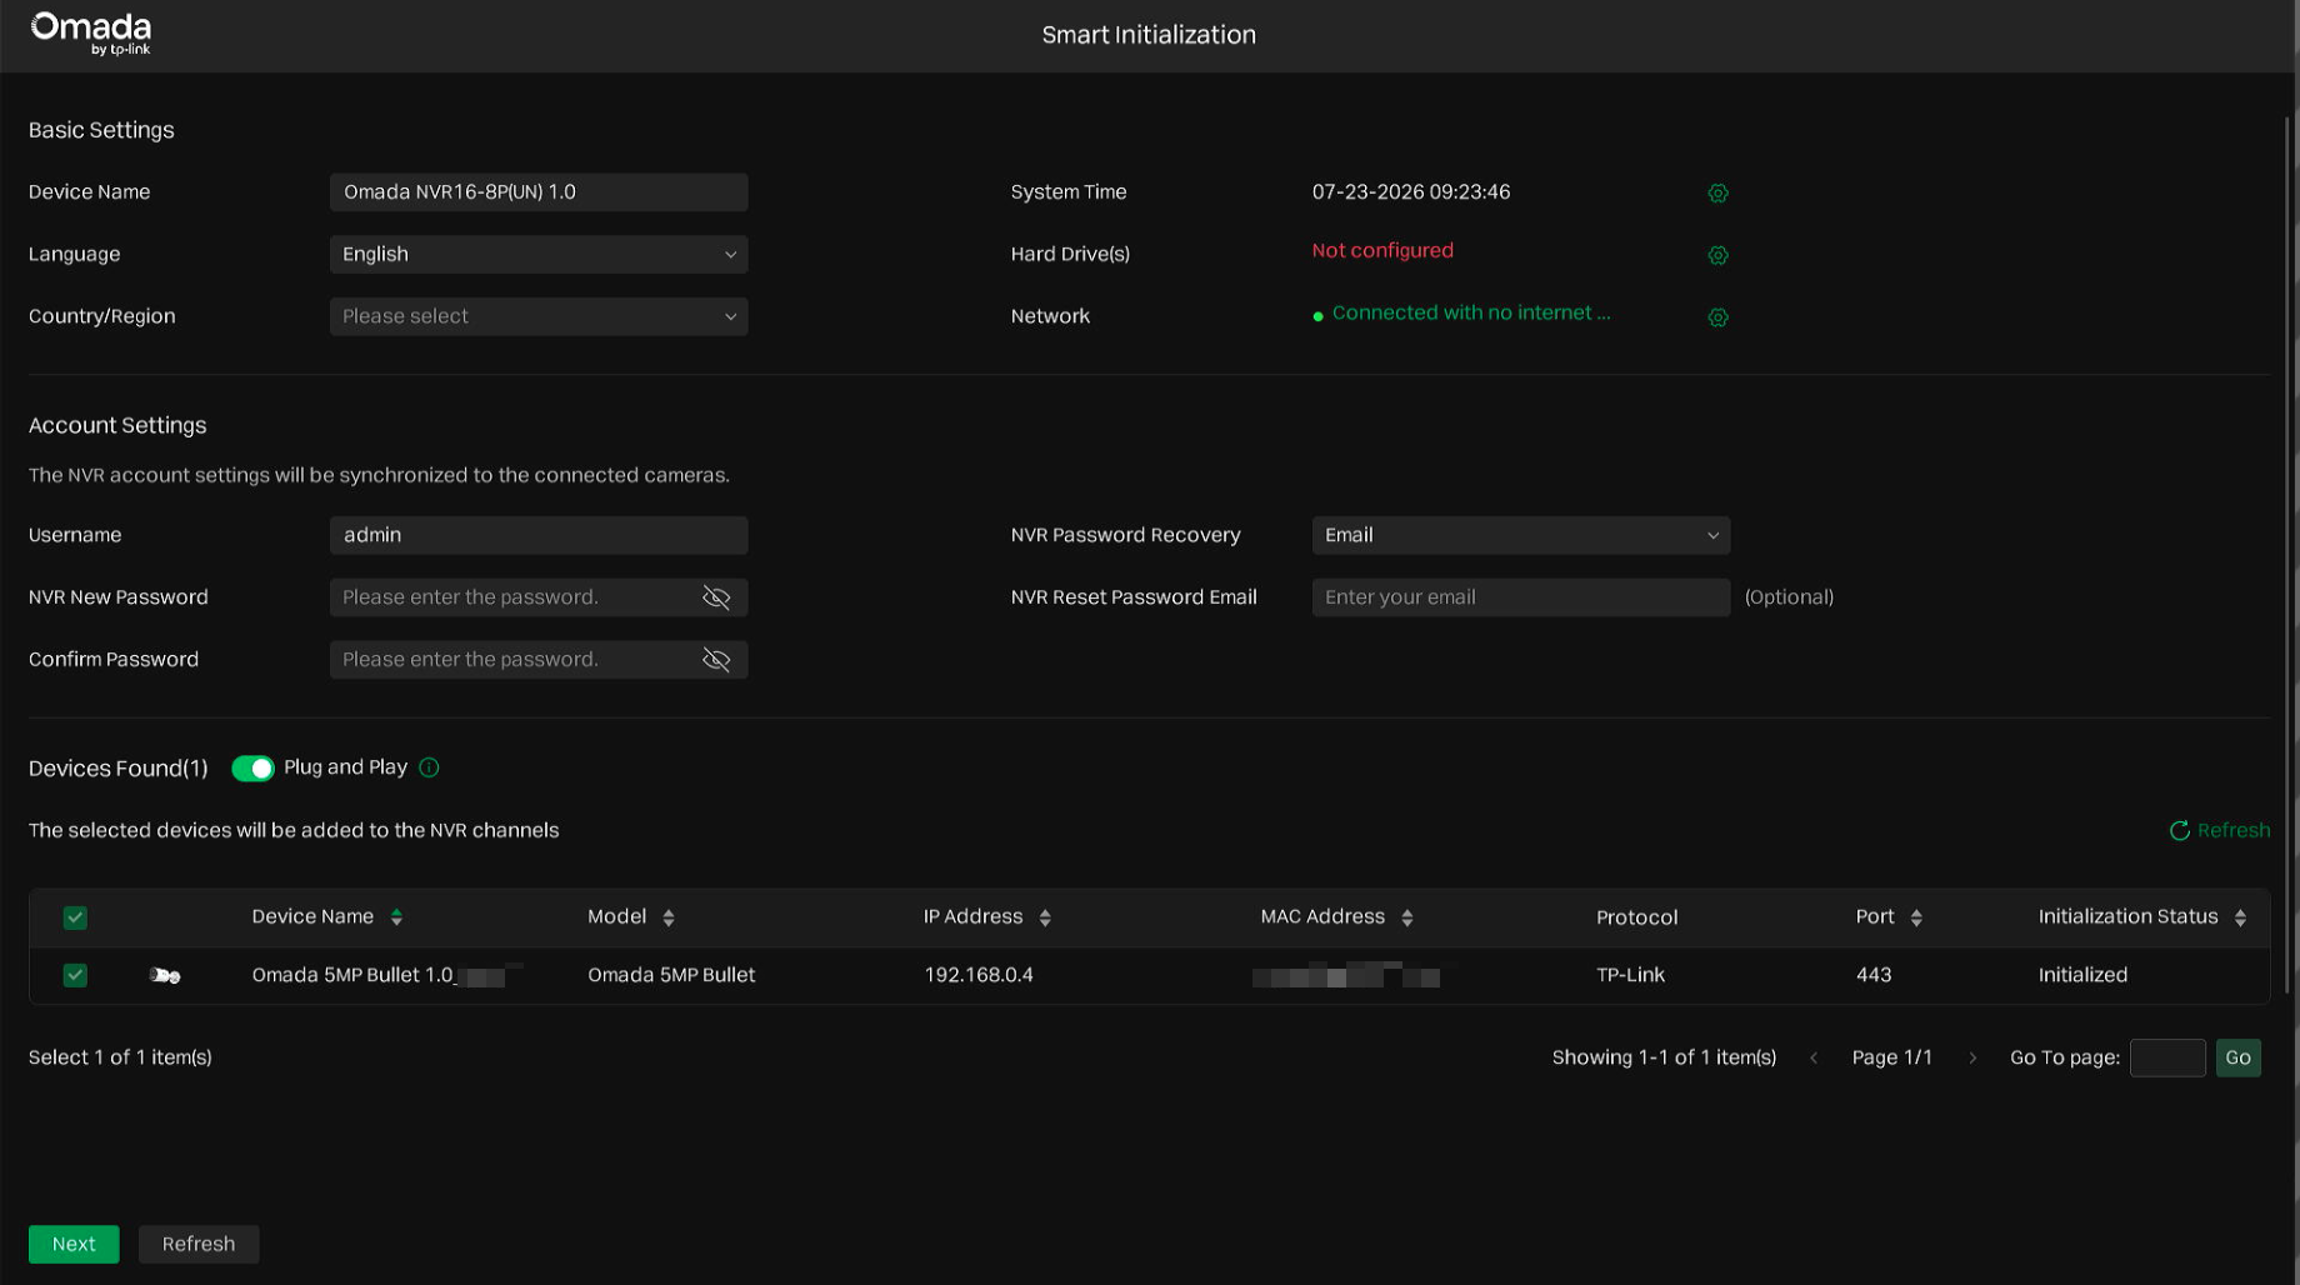Open Language dropdown showing English
2300x1285 pixels.
pyautogui.click(x=539, y=254)
